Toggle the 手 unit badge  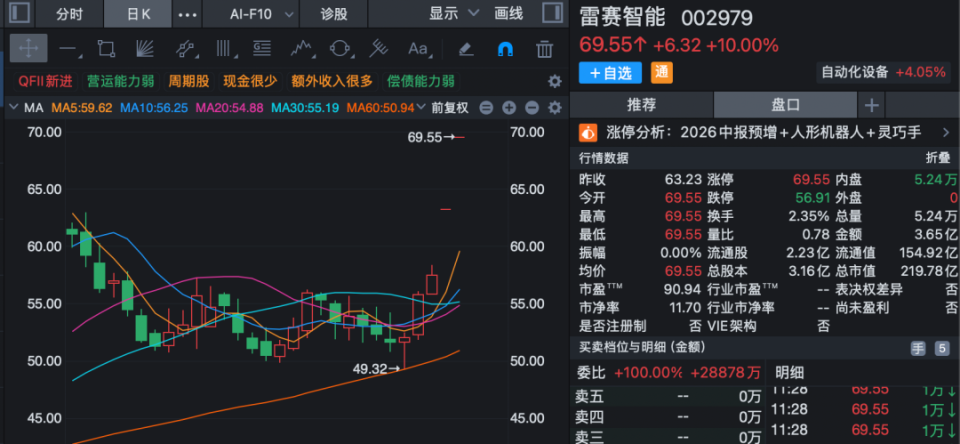918,348
